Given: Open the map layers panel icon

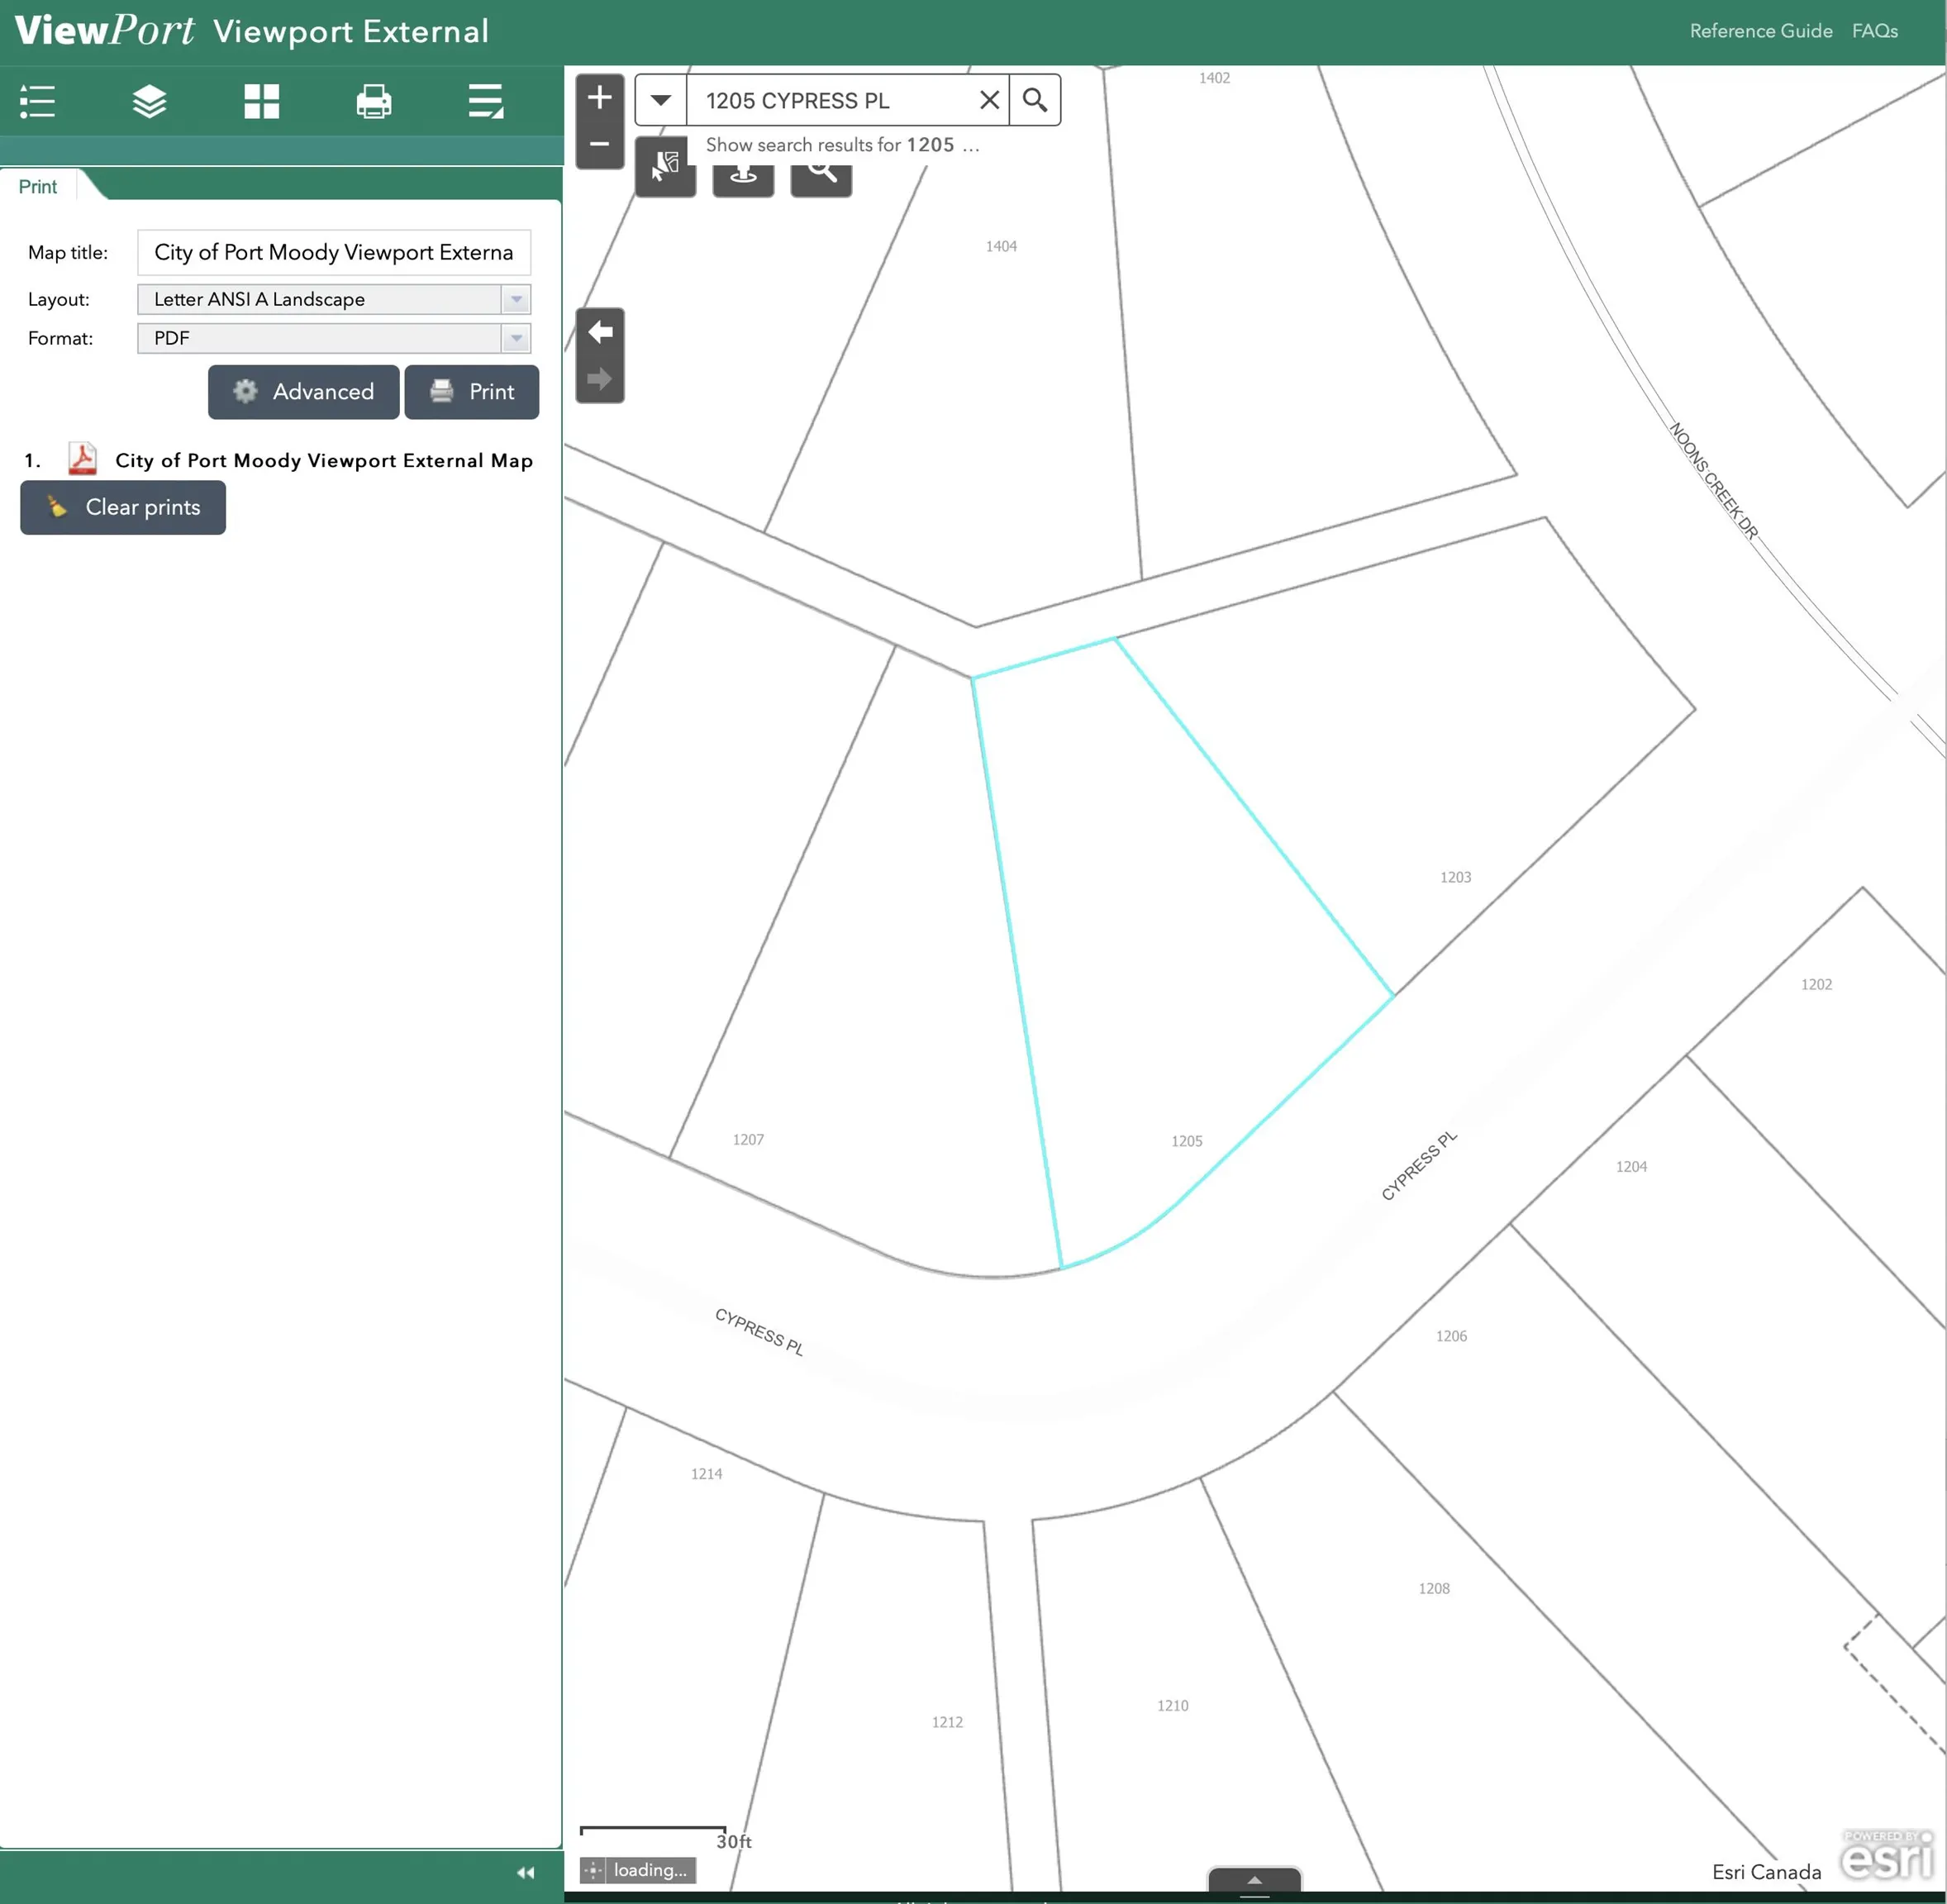Looking at the screenshot, I should (149, 101).
